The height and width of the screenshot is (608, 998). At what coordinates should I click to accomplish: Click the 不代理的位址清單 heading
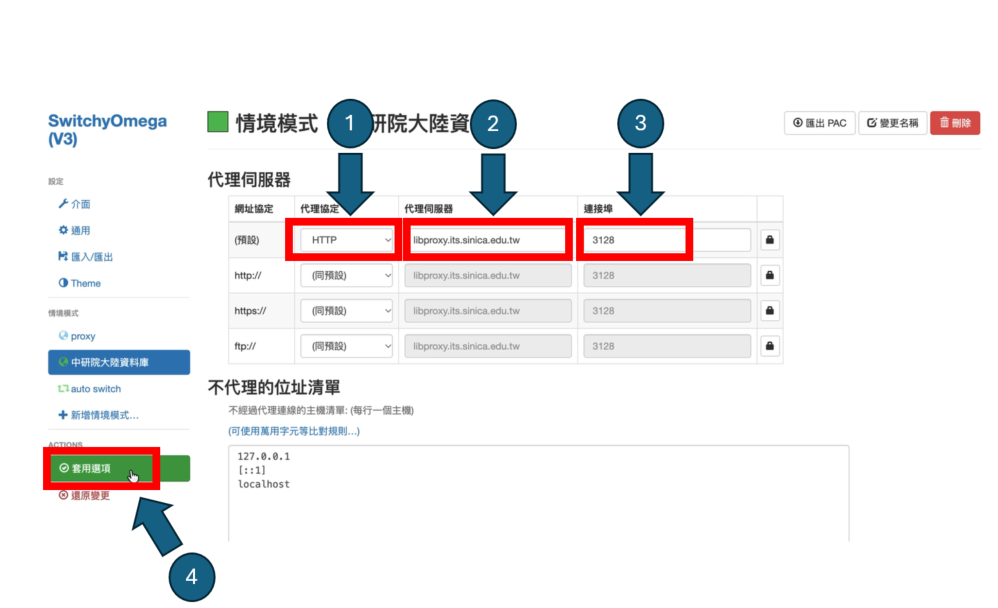[274, 387]
